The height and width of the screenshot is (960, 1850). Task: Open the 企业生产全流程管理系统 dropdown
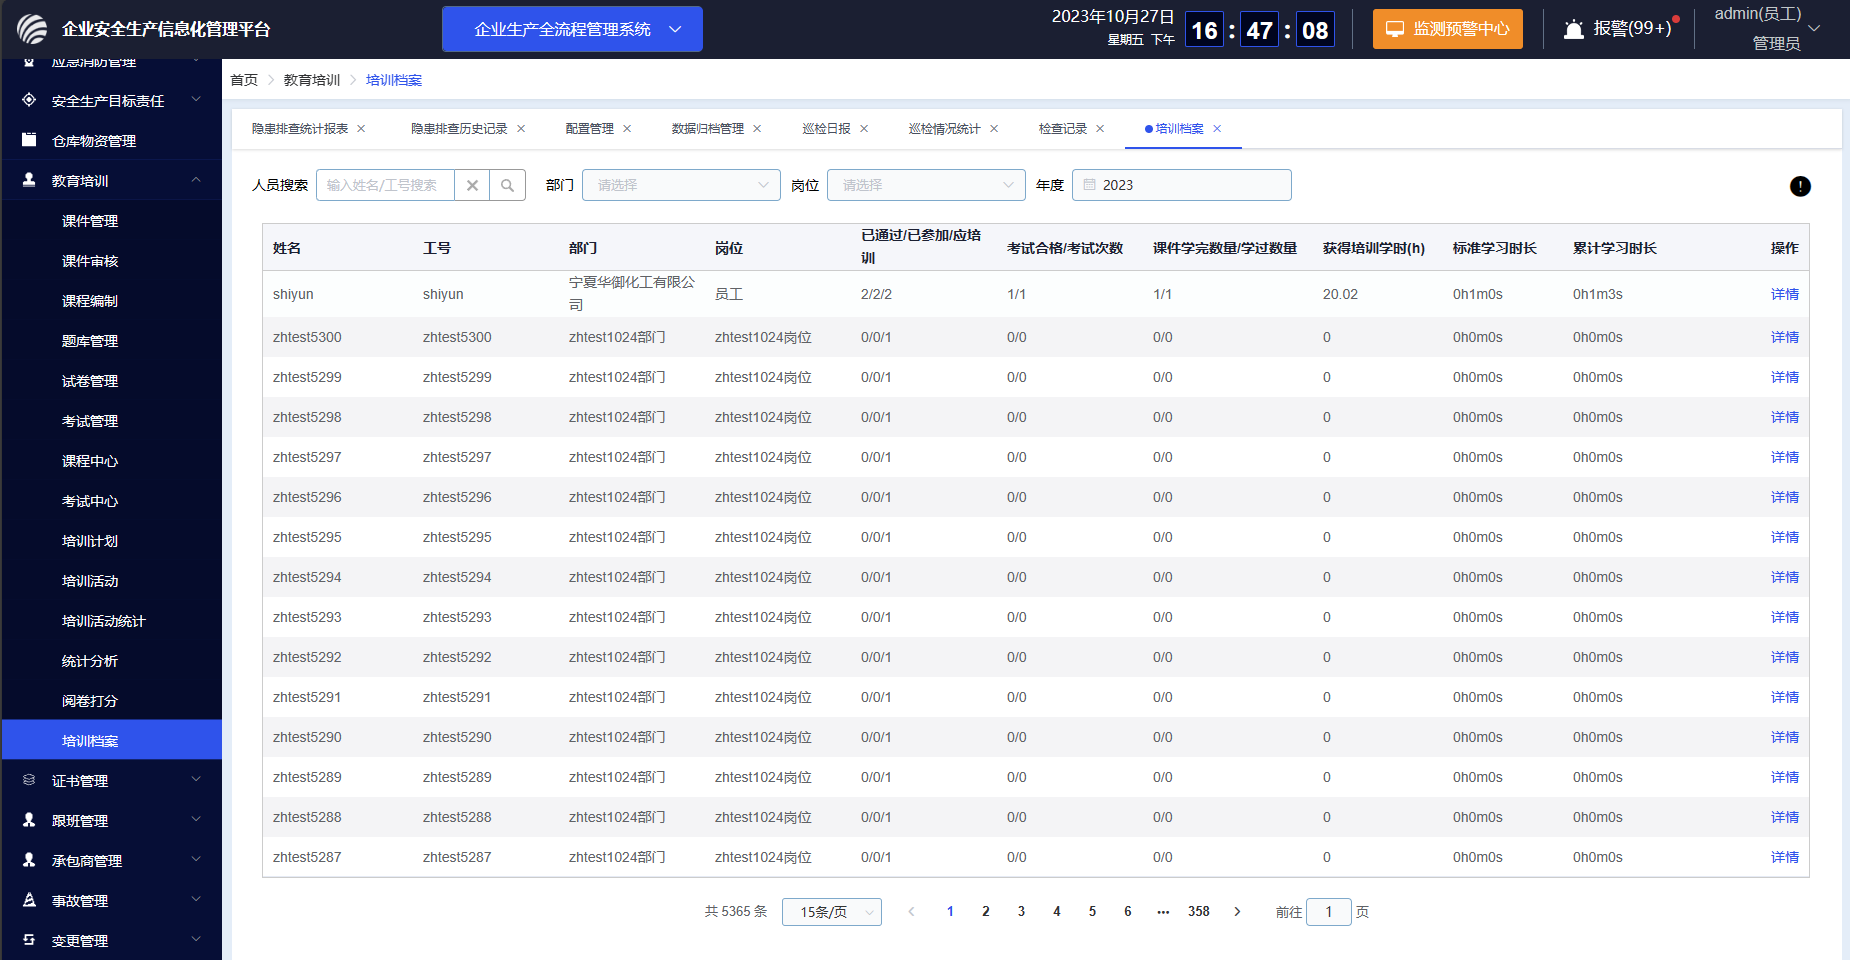click(x=572, y=29)
